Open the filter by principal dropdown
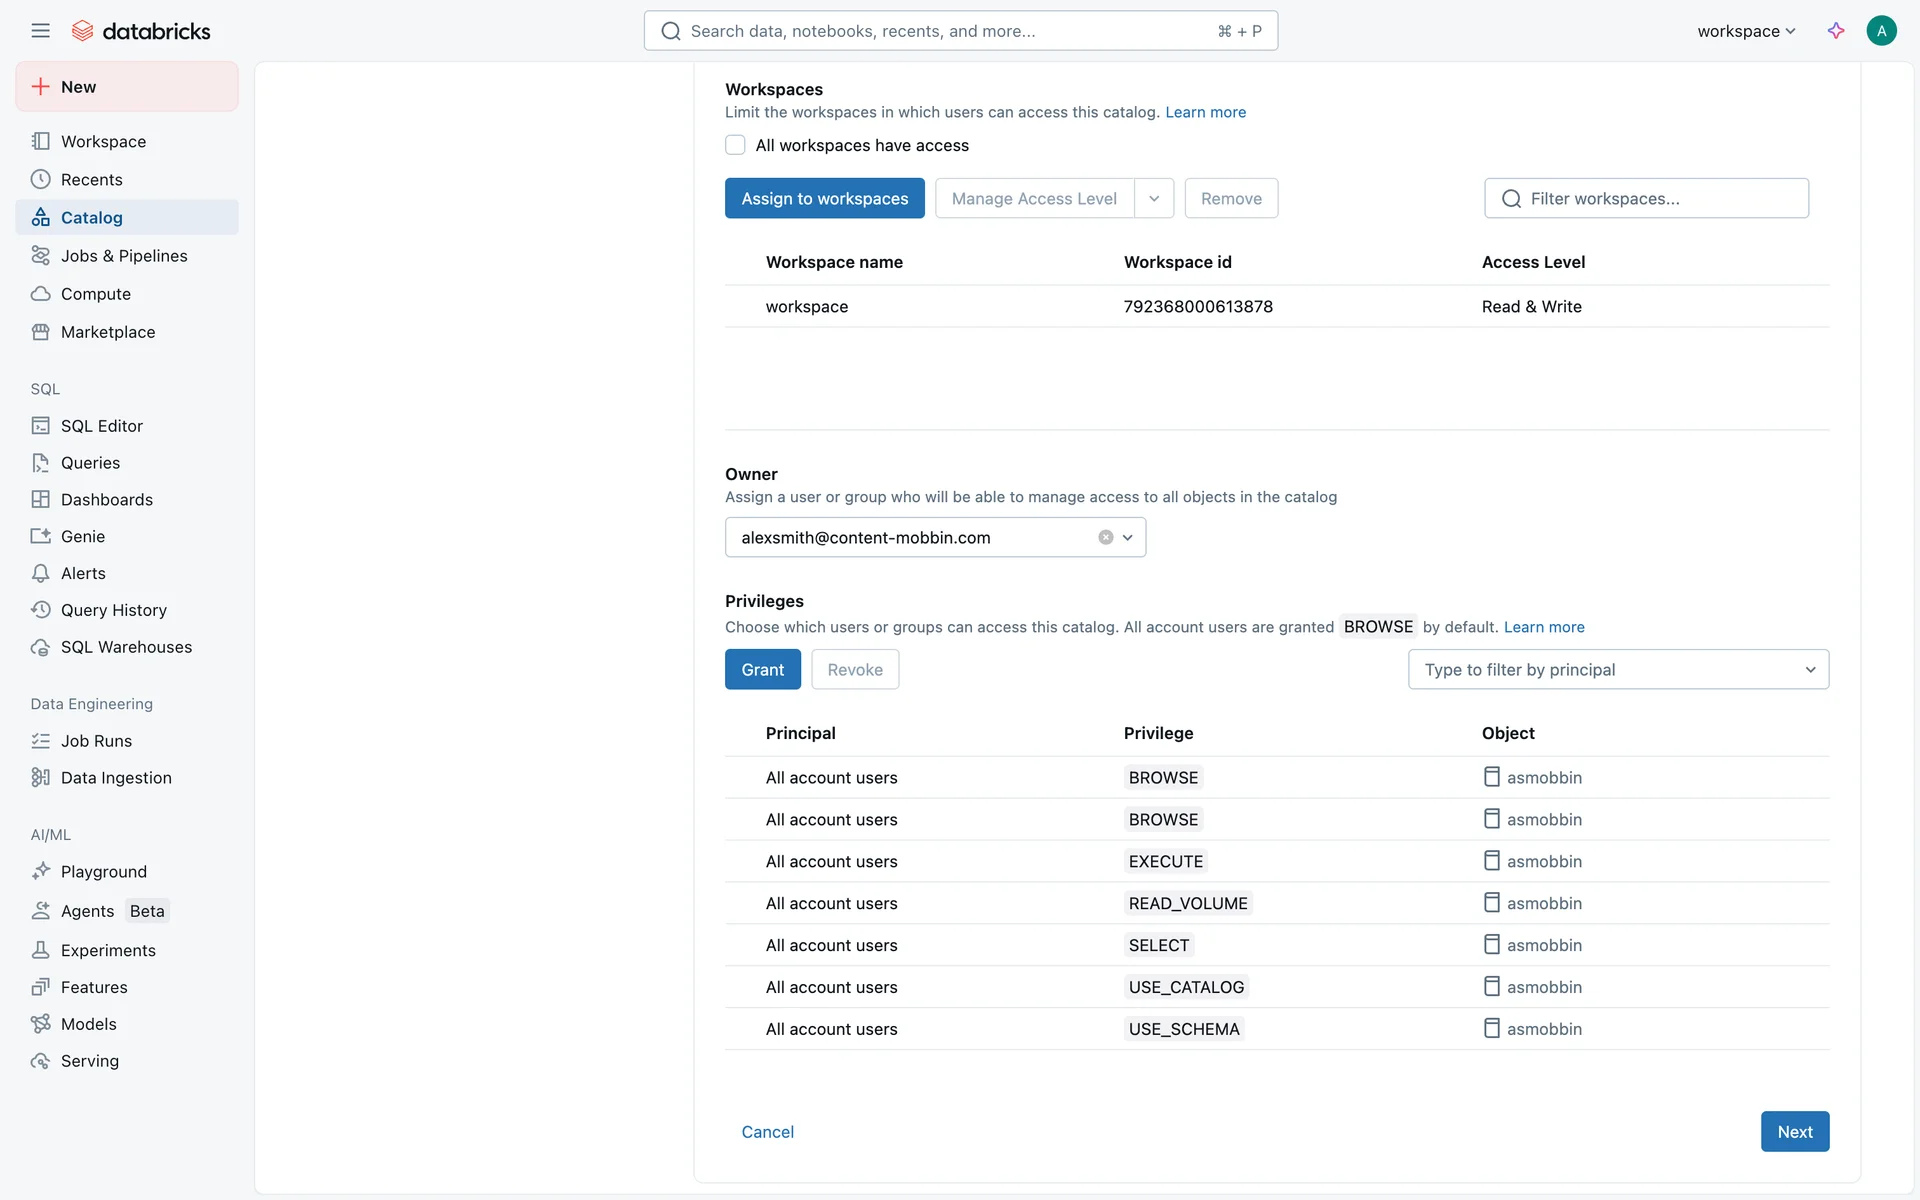The image size is (1920, 1200). click(x=1617, y=670)
